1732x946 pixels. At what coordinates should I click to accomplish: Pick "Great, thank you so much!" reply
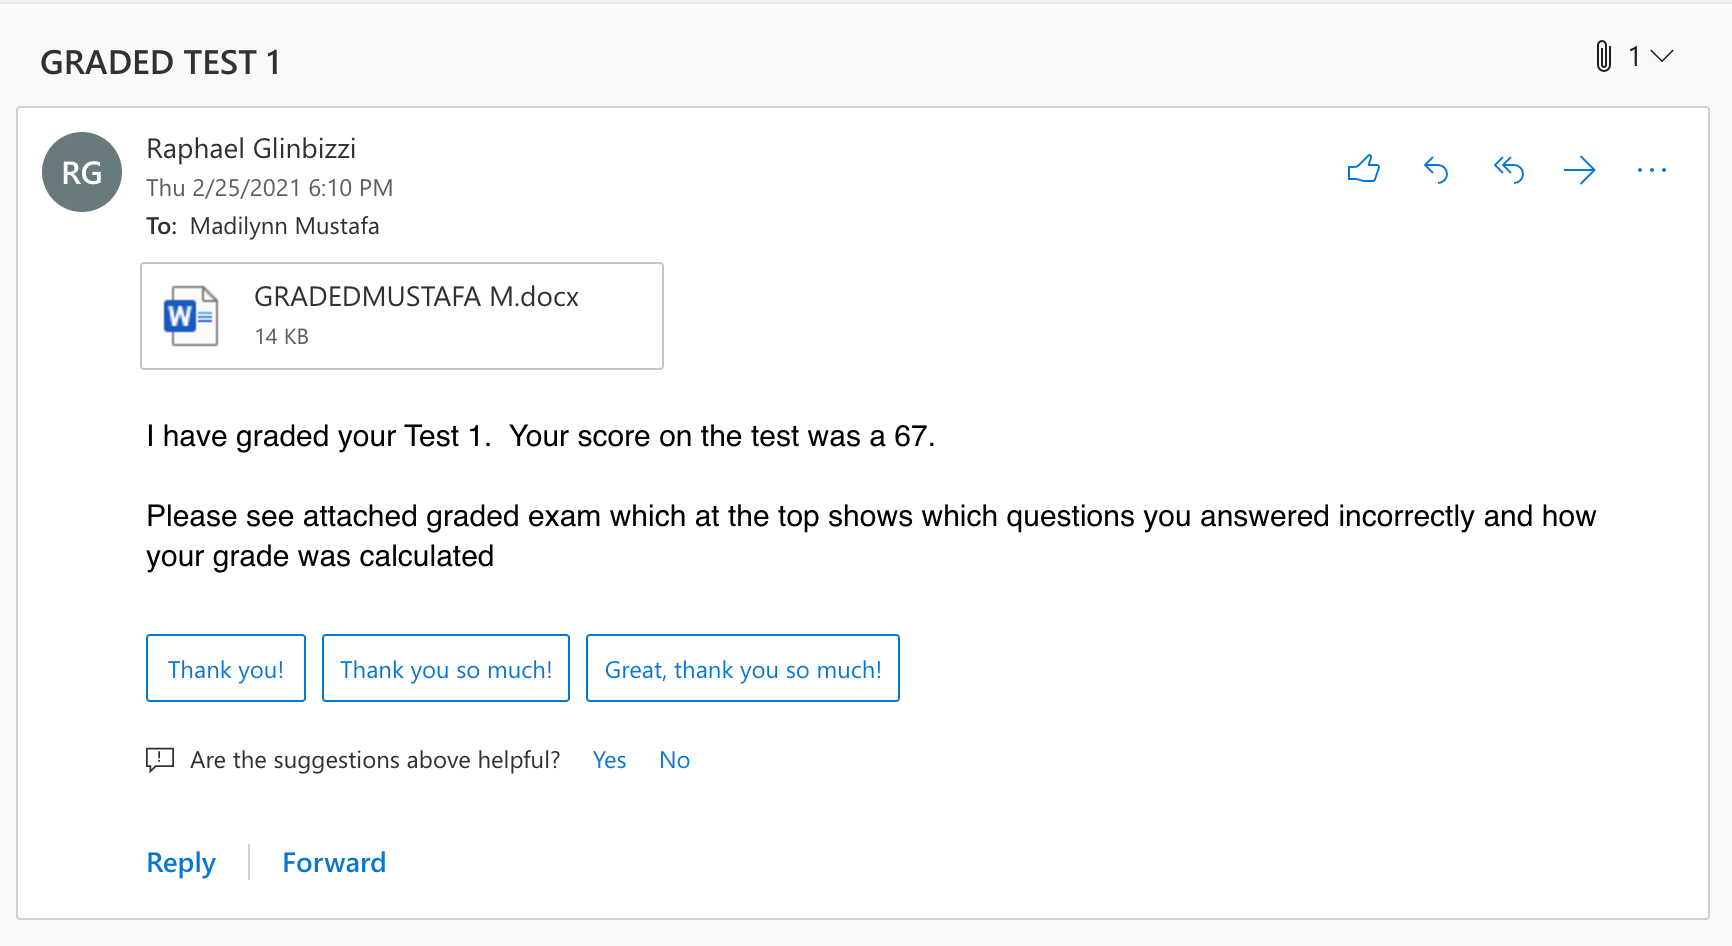click(x=743, y=668)
